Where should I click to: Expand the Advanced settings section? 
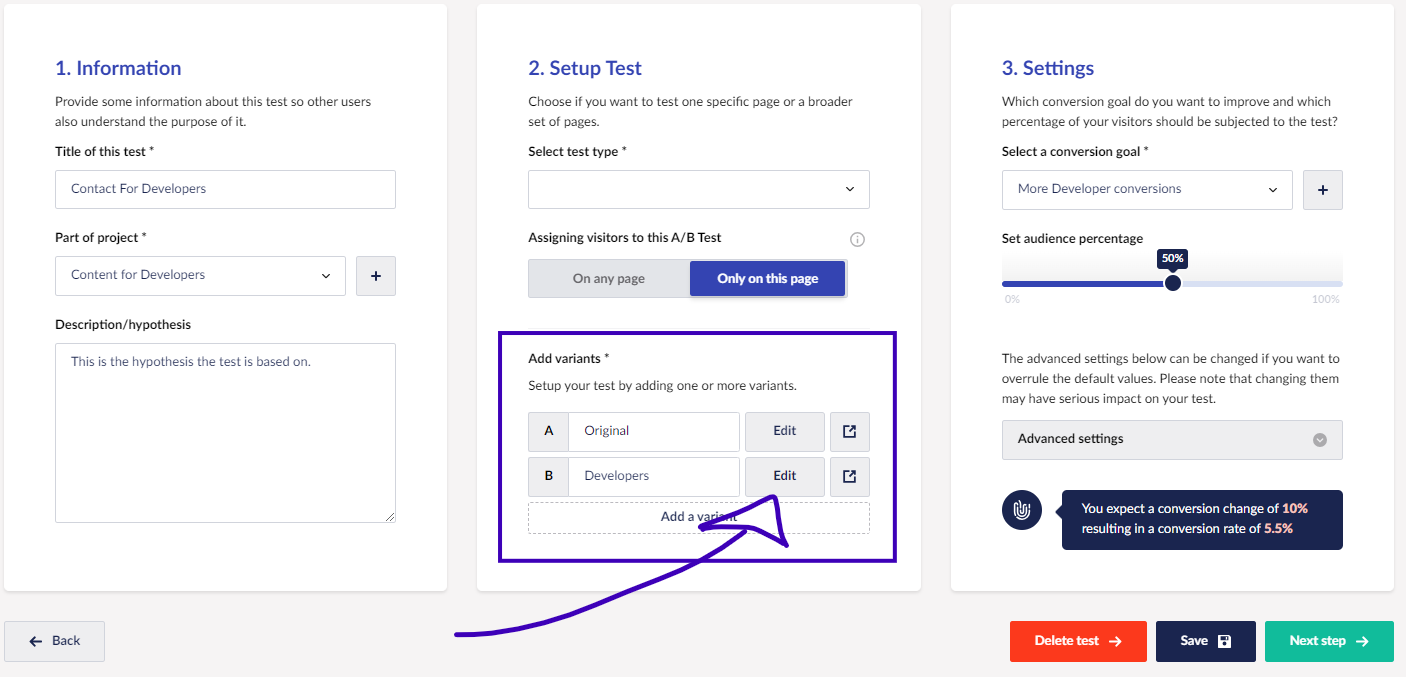coord(1171,439)
